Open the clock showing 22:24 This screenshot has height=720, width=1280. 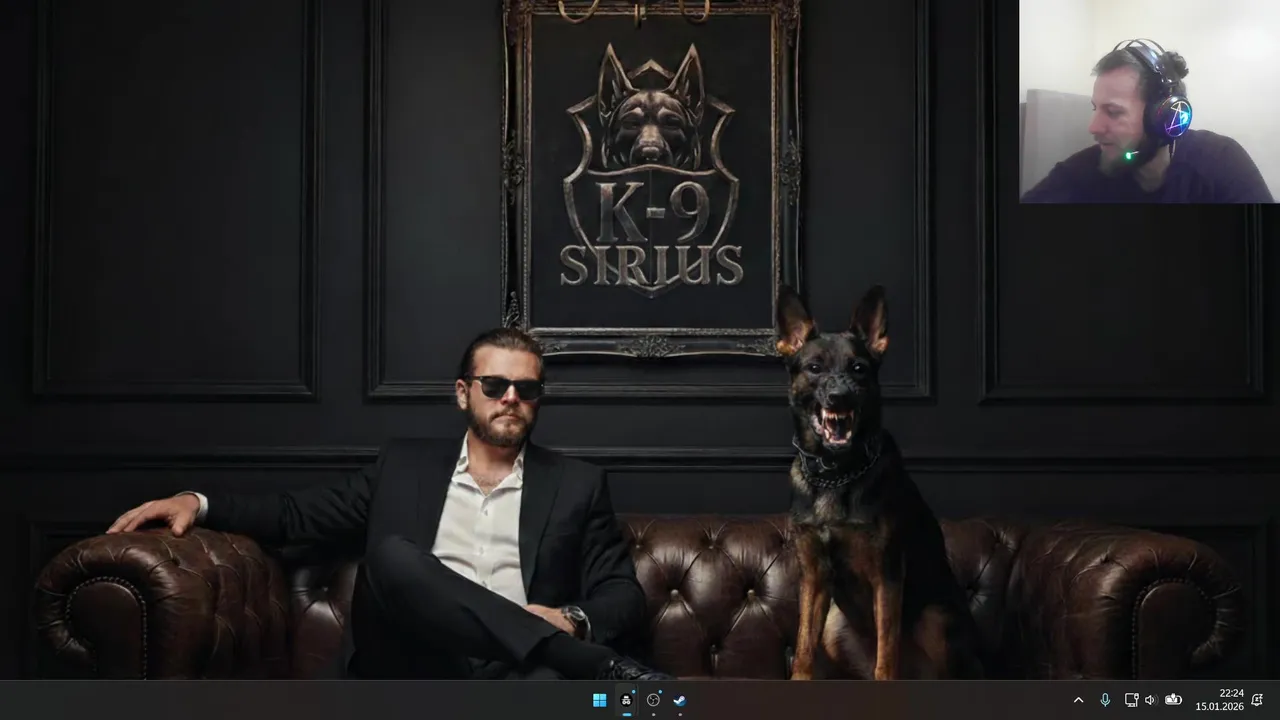pyautogui.click(x=1220, y=700)
